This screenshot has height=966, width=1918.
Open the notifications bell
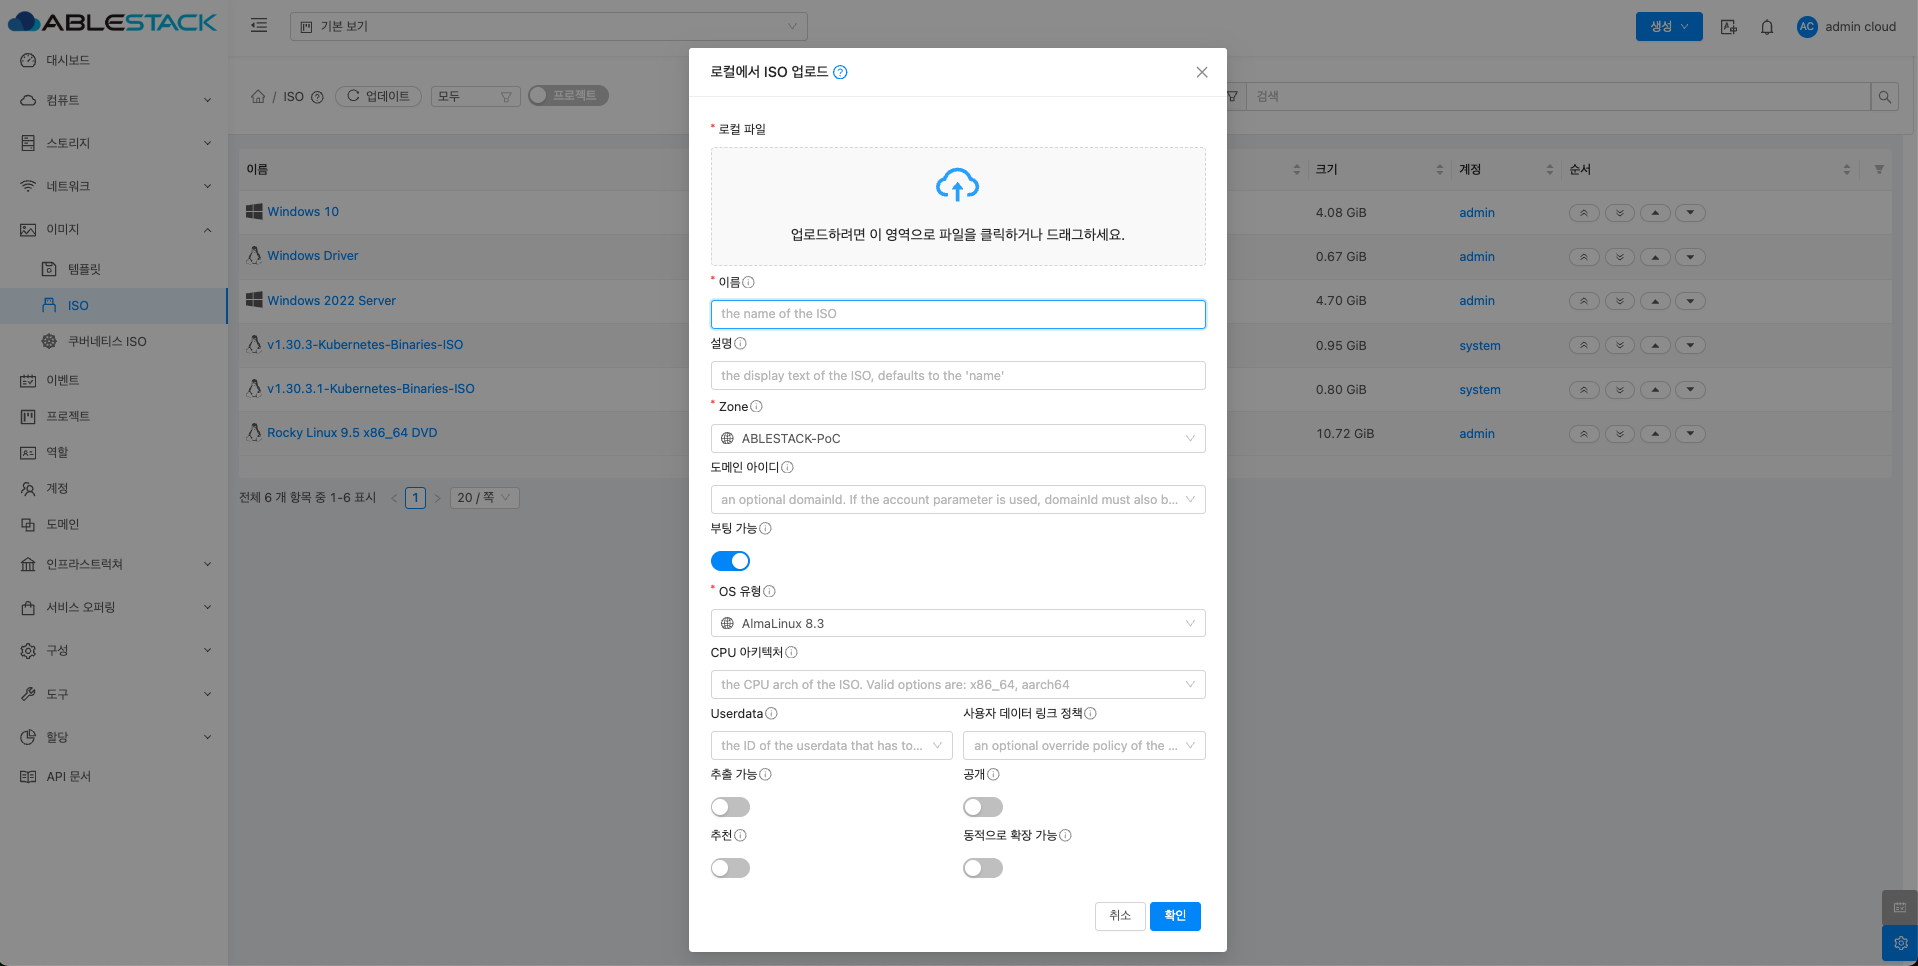(x=1767, y=27)
